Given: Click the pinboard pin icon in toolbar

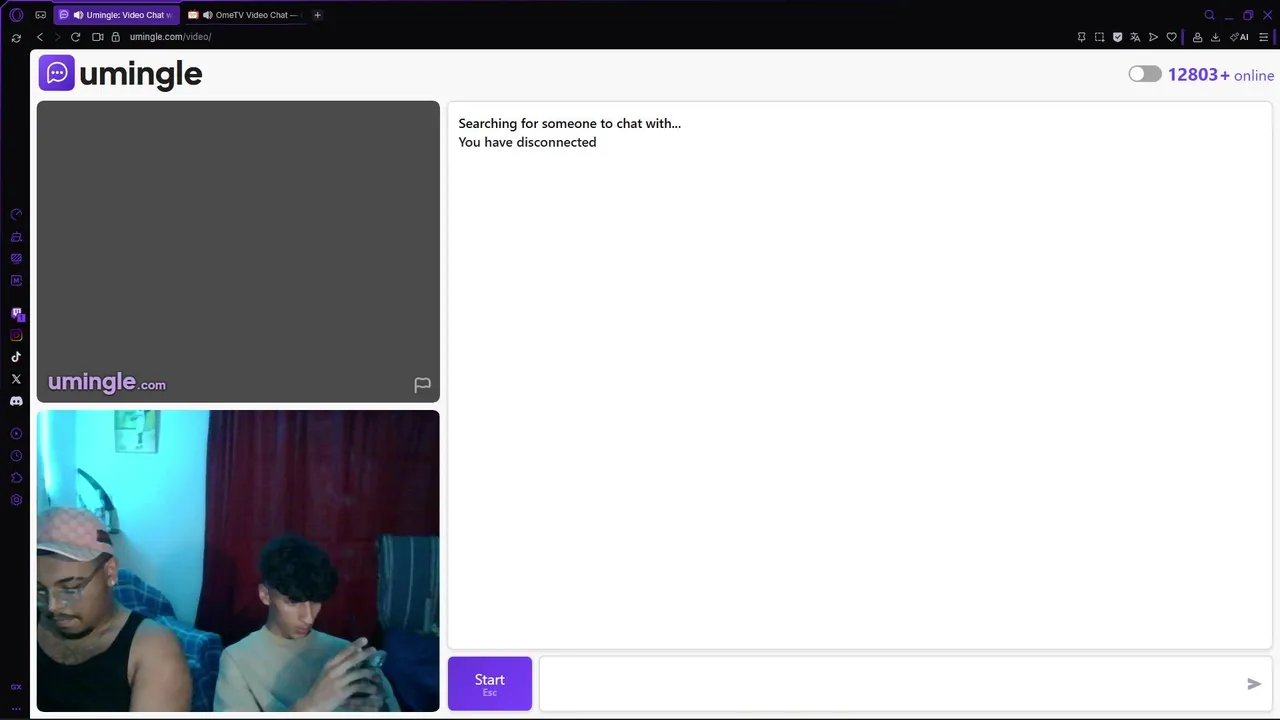Looking at the screenshot, I should pyautogui.click(x=1081, y=37).
